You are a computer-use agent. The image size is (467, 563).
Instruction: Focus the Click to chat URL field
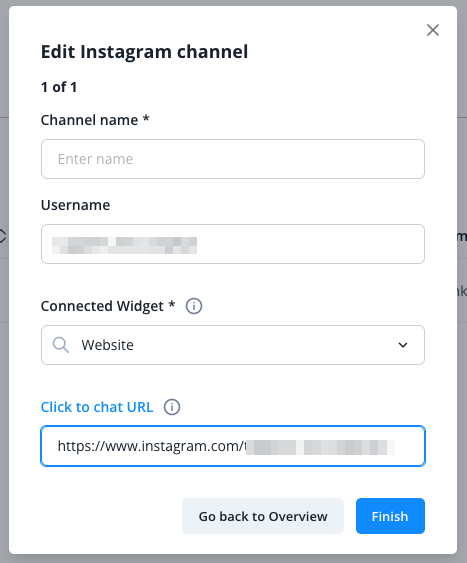tap(233, 446)
